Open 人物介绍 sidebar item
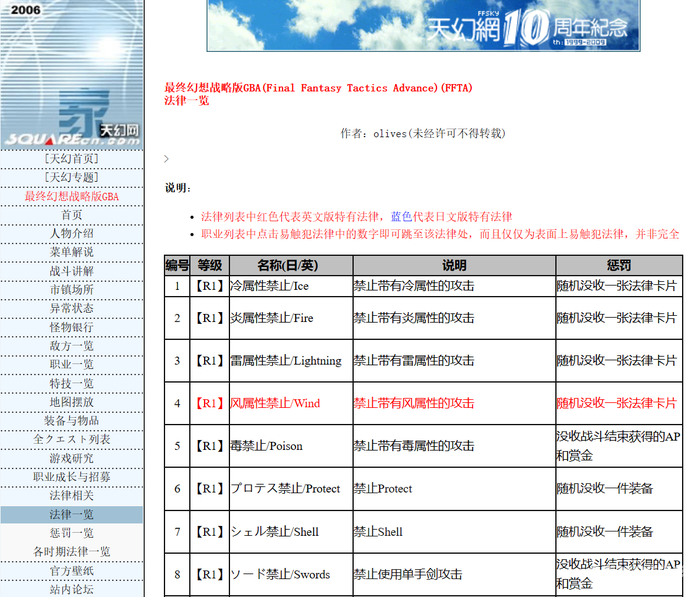Viewport: 700px width, 597px height. (x=71, y=234)
